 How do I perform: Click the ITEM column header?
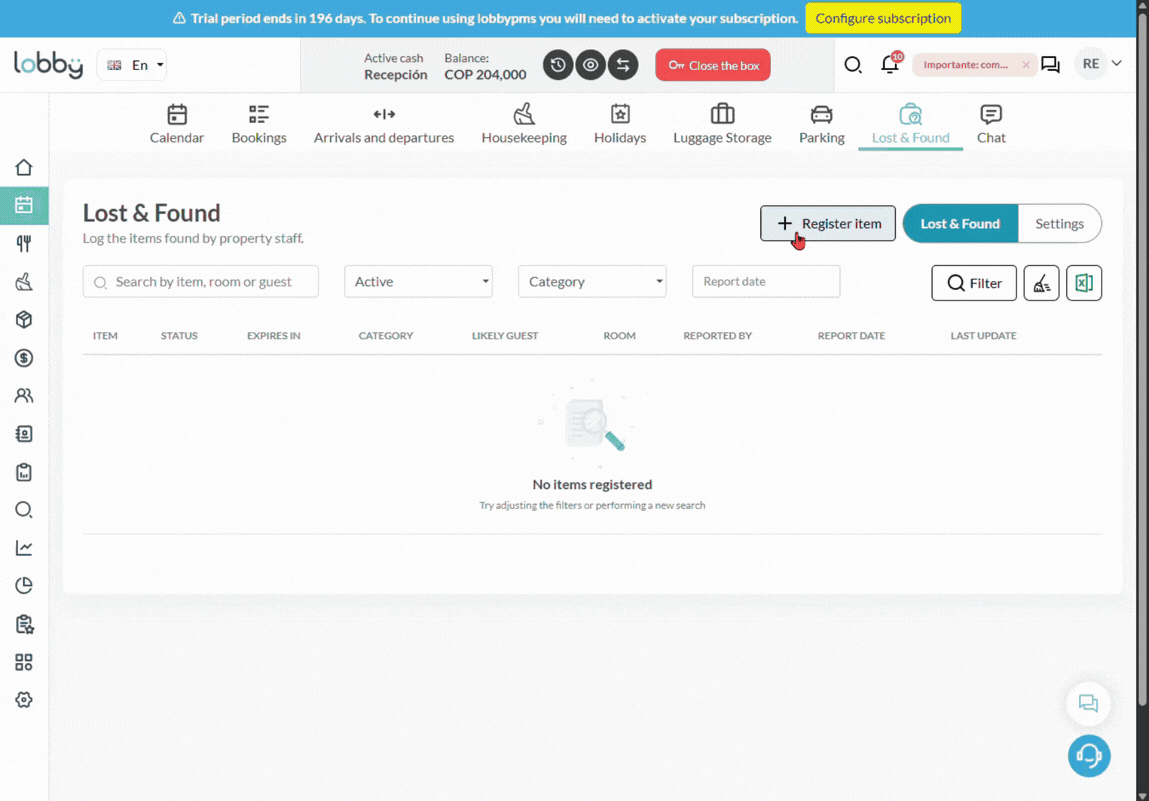point(105,336)
